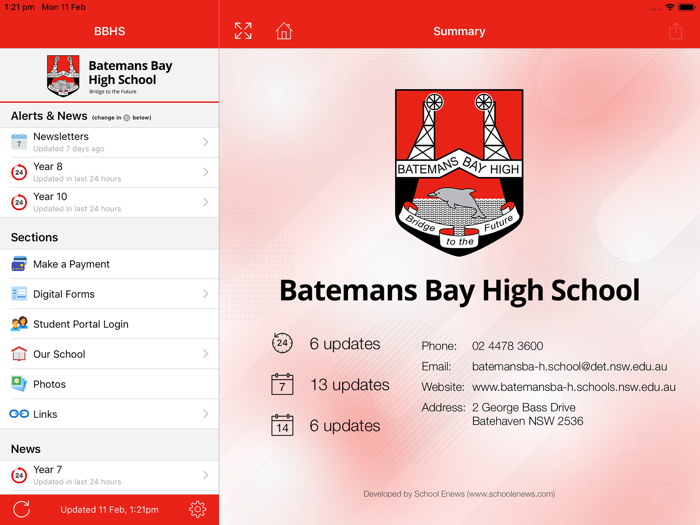Tap the Year 10 24-hour clock icon

tap(19, 202)
